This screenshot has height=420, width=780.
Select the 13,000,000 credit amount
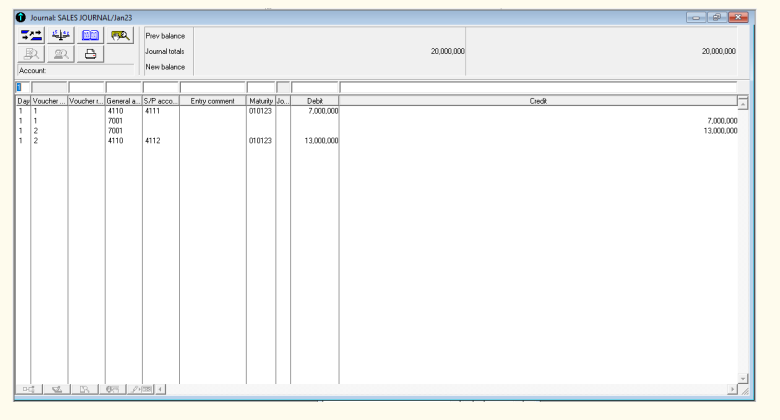[720, 131]
